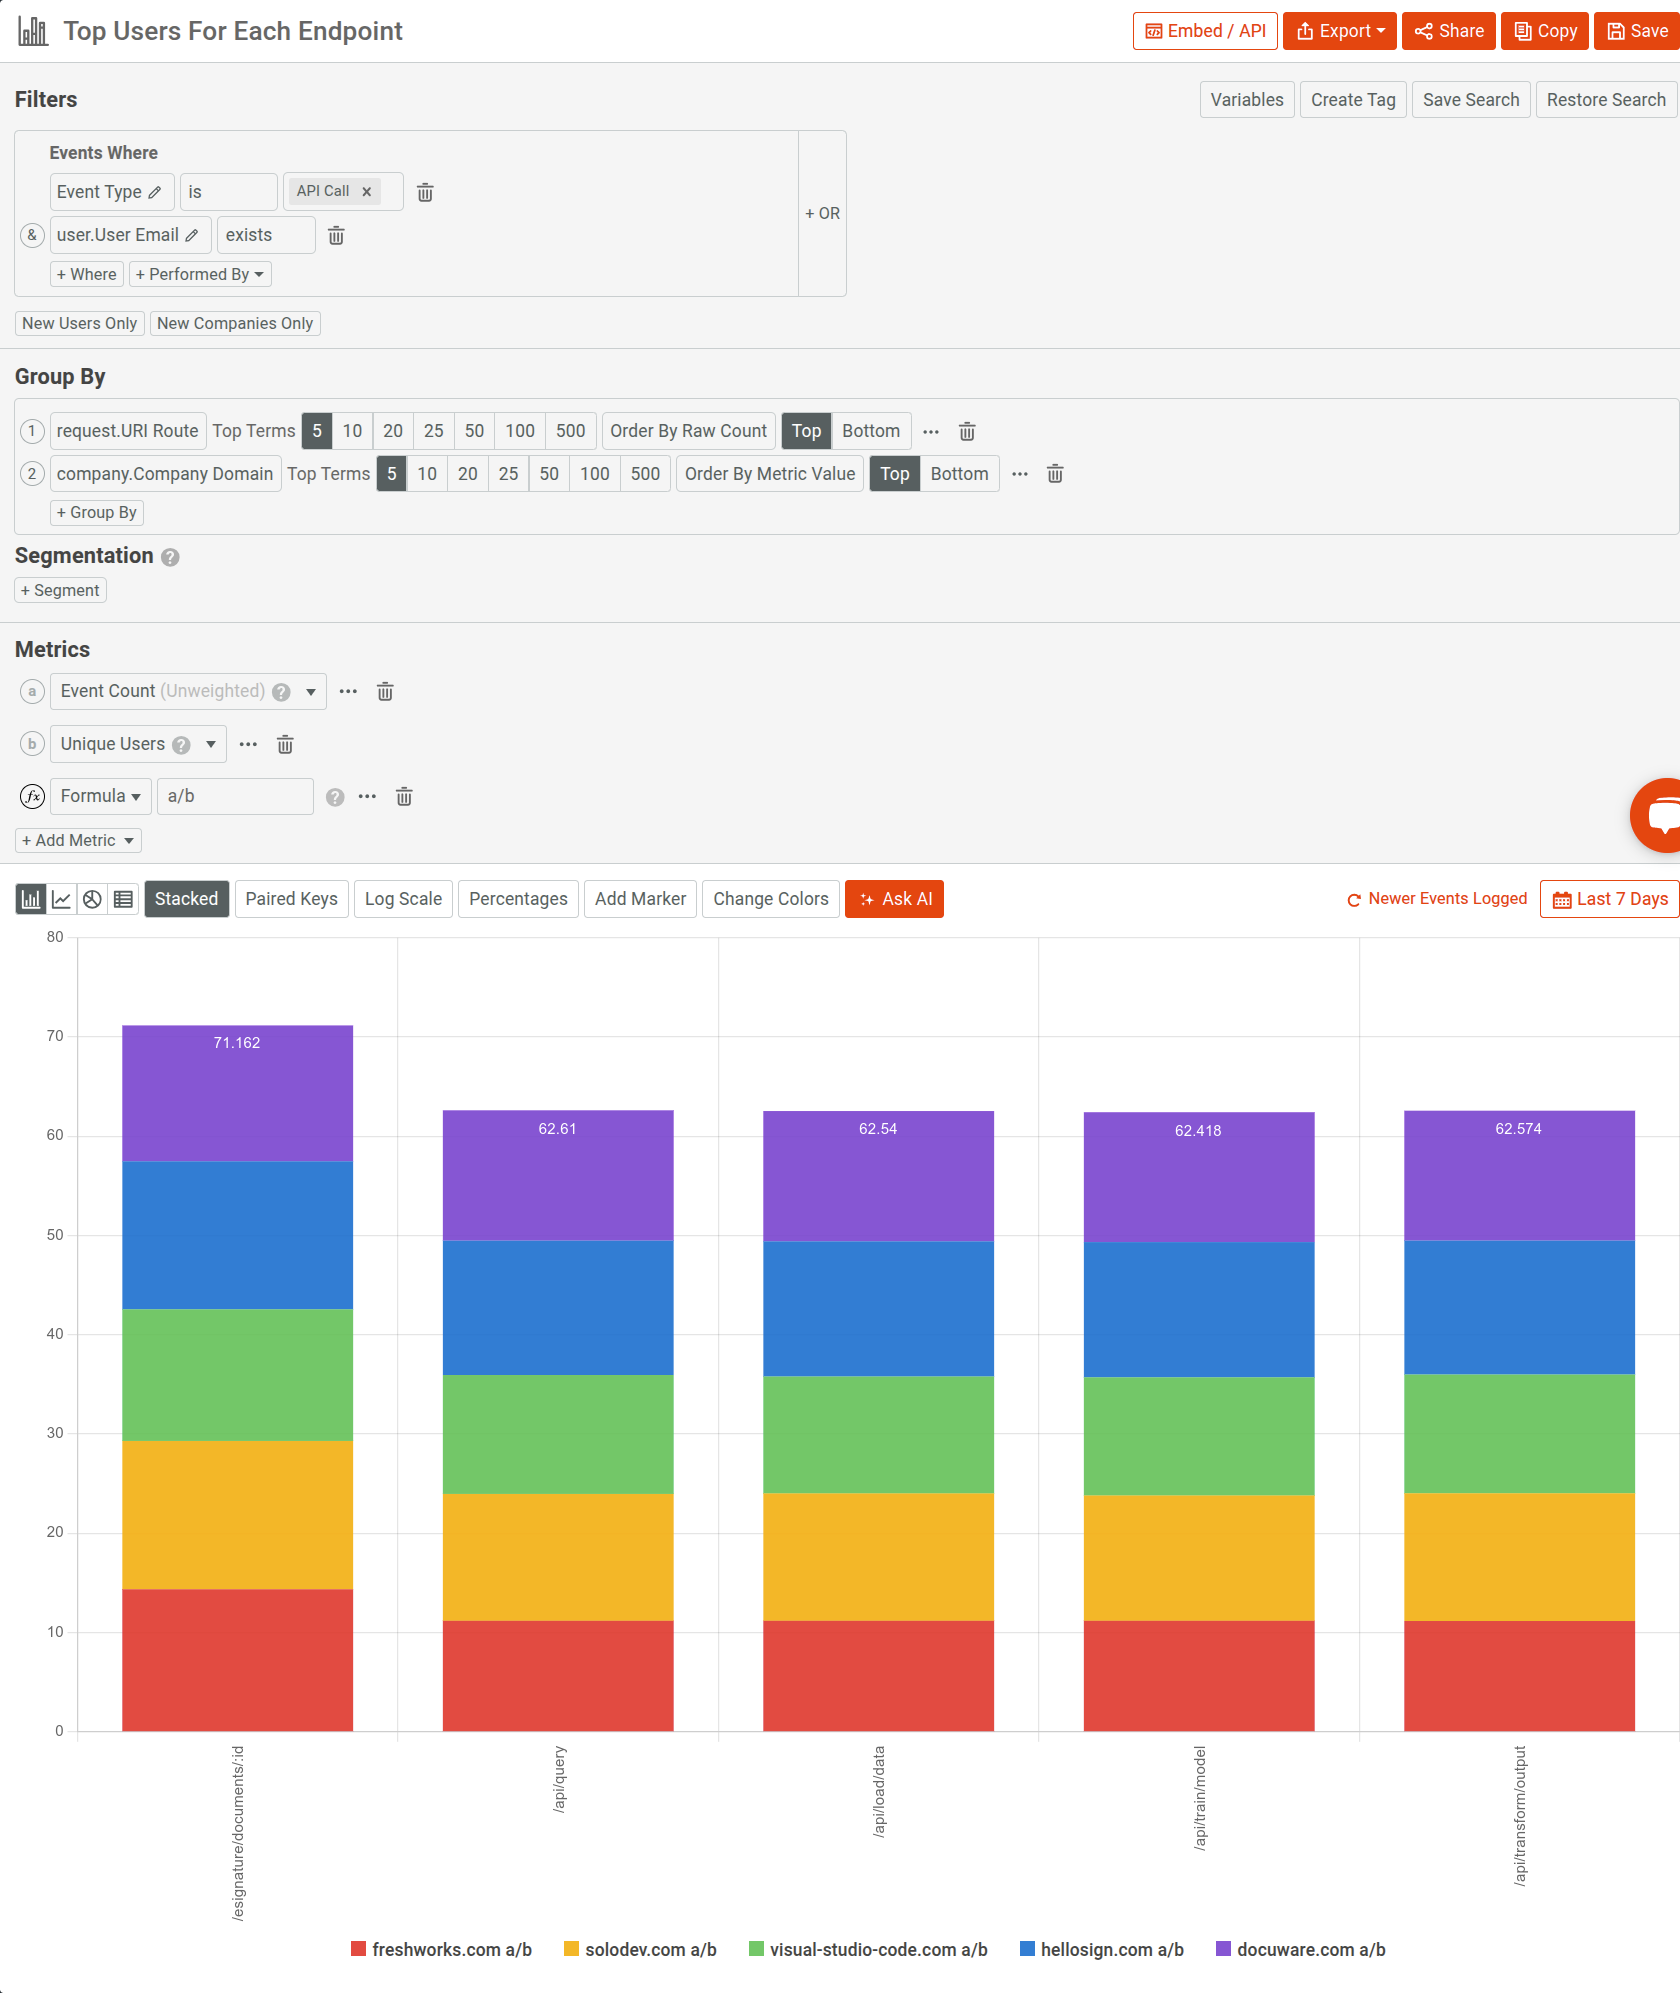Viewport: 1680px width, 1993px height.
Task: Delete the API Call filter with trash icon
Action: pyautogui.click(x=425, y=192)
